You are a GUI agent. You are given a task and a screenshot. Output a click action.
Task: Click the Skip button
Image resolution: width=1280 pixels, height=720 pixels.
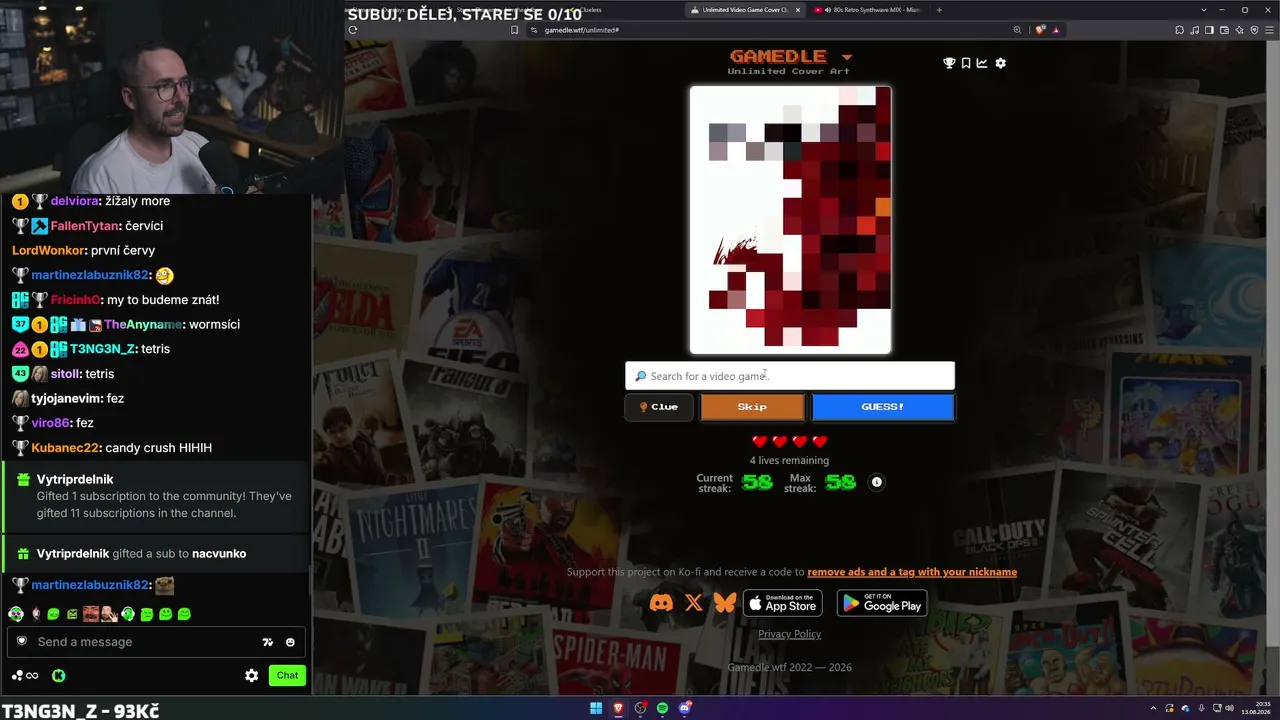coord(752,407)
